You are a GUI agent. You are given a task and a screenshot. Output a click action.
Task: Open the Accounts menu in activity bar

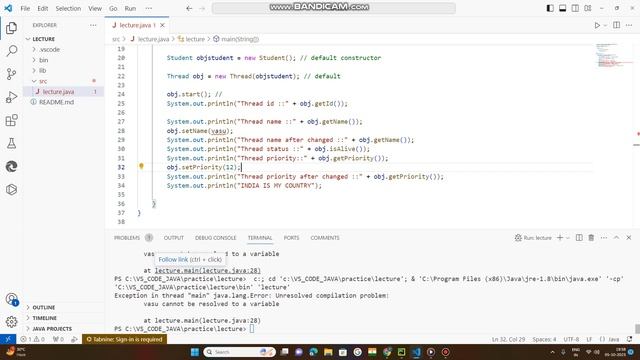coord(11,299)
